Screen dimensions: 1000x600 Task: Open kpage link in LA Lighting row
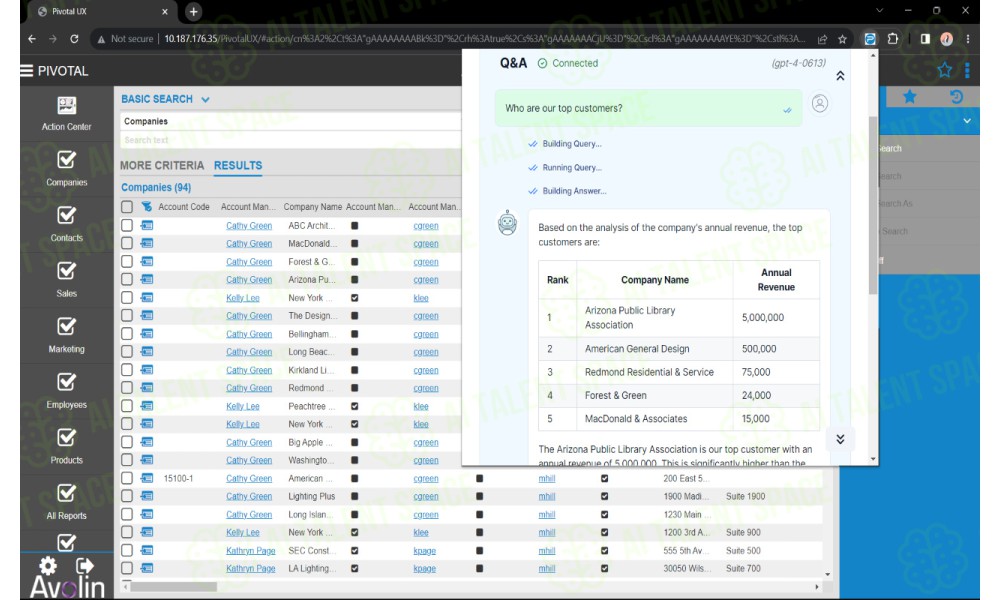(424, 569)
